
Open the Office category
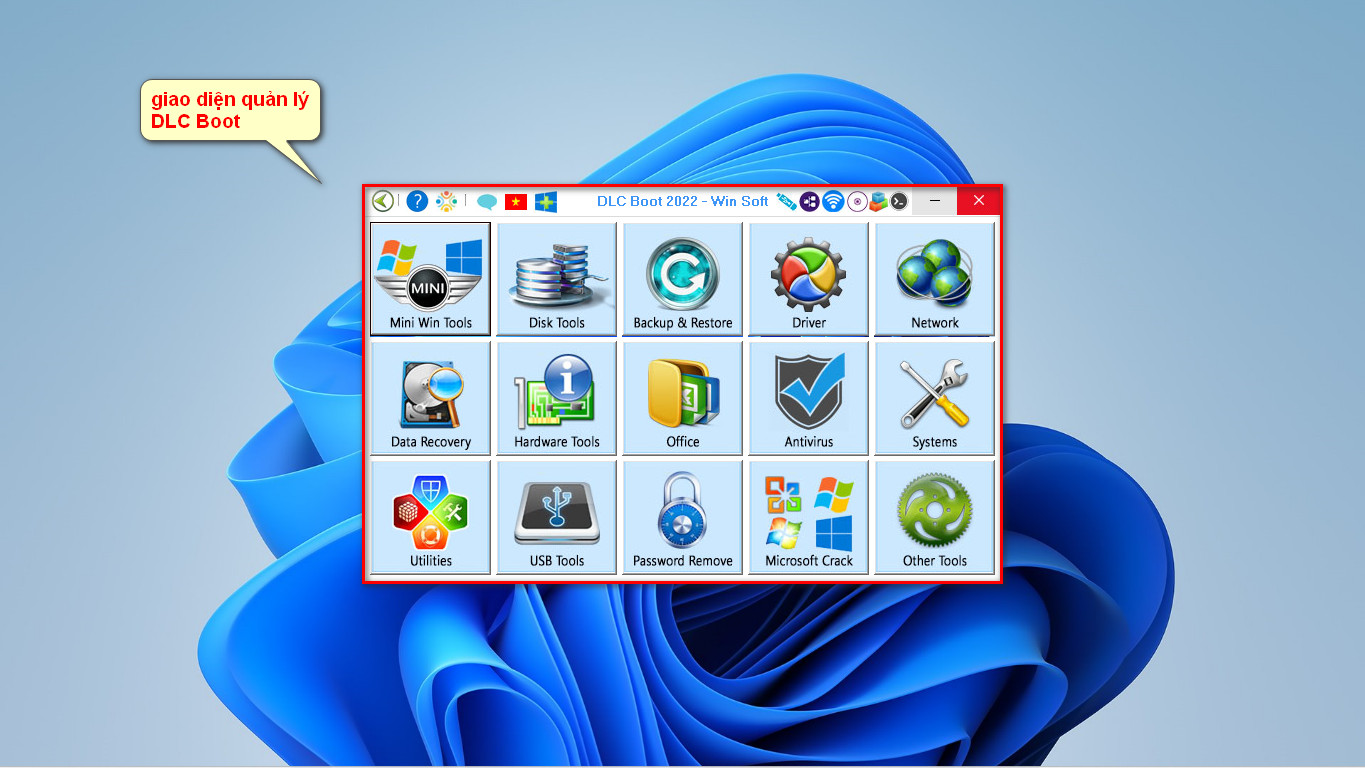point(682,398)
